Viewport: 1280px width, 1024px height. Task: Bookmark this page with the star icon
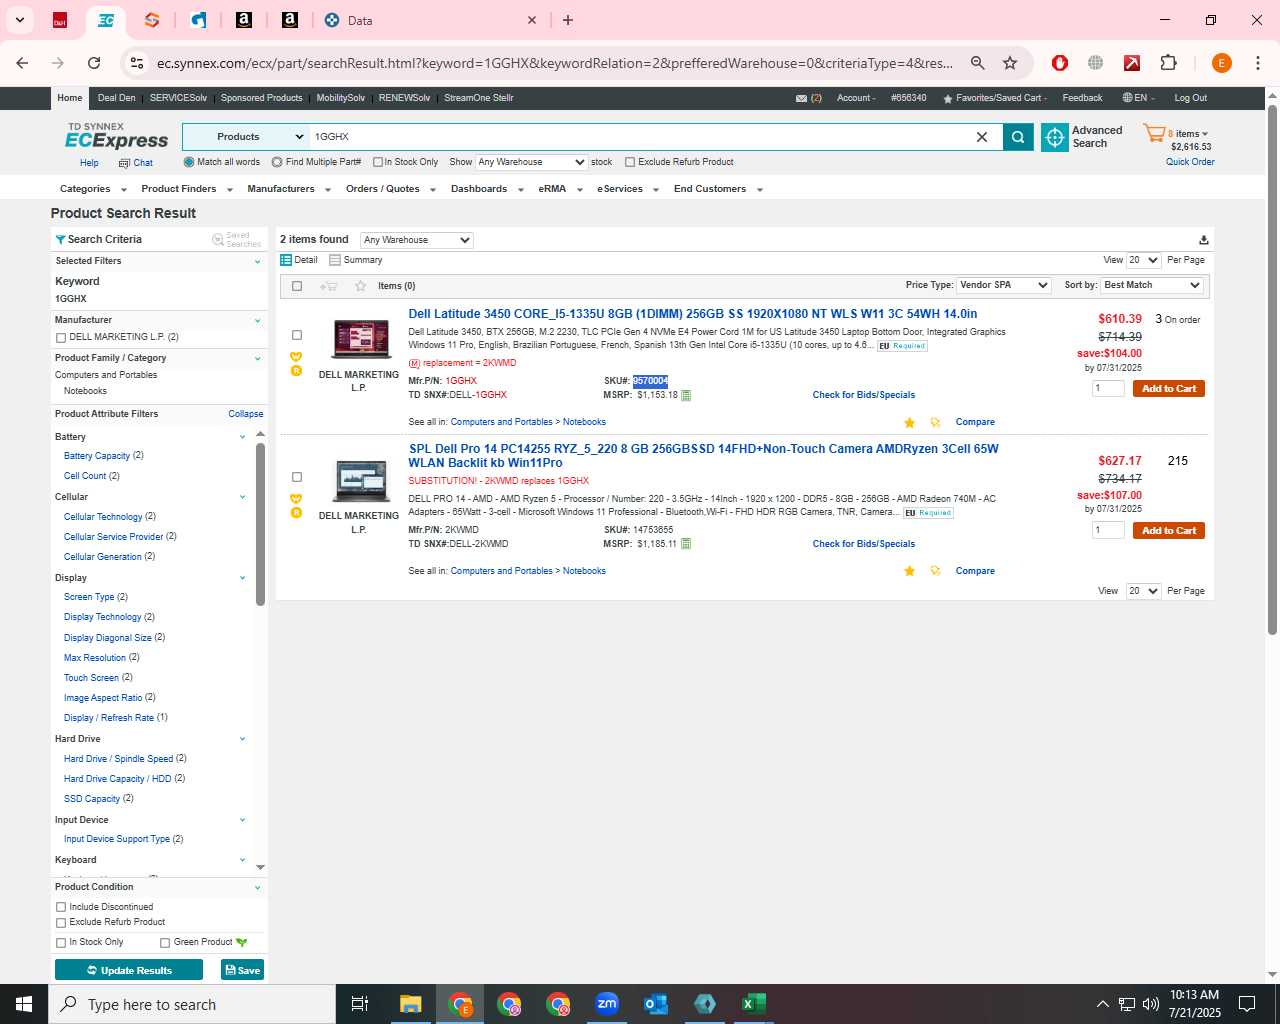click(x=1010, y=63)
